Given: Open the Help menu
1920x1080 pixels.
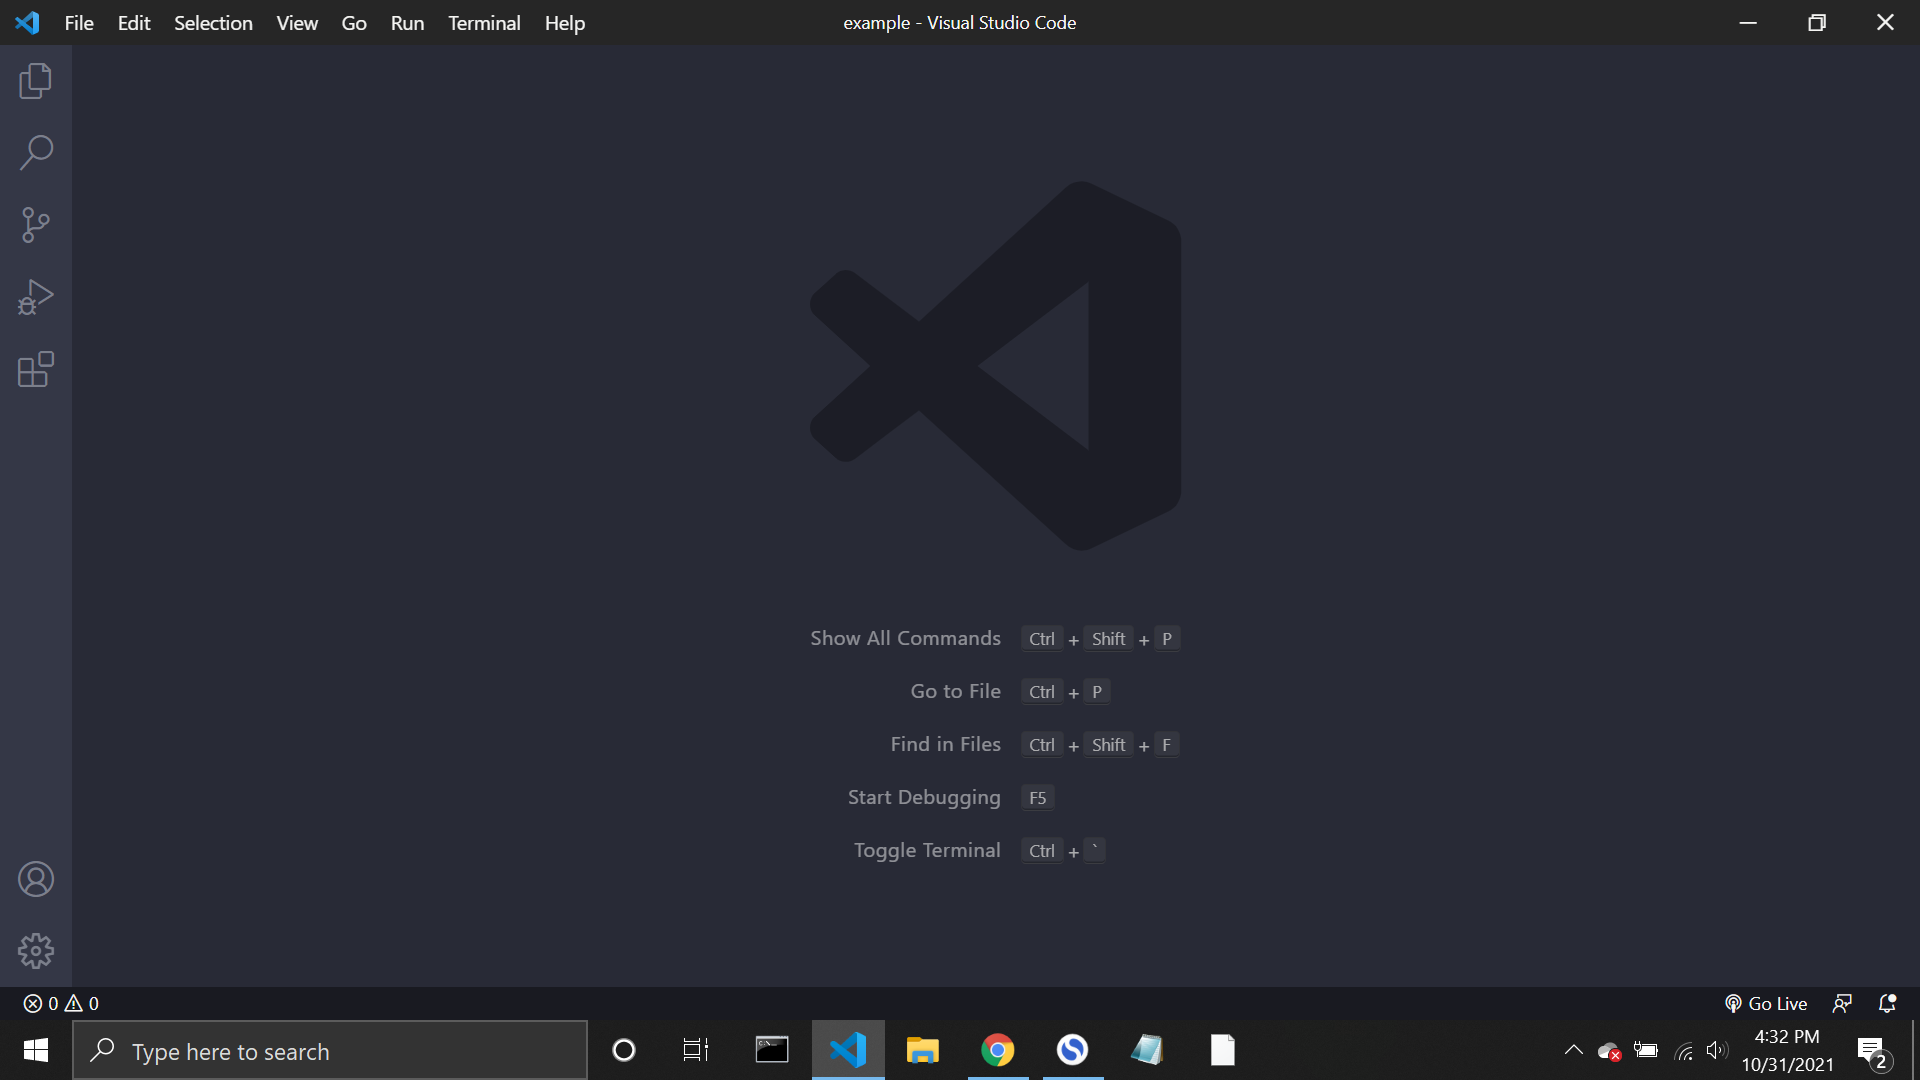Looking at the screenshot, I should point(565,22).
